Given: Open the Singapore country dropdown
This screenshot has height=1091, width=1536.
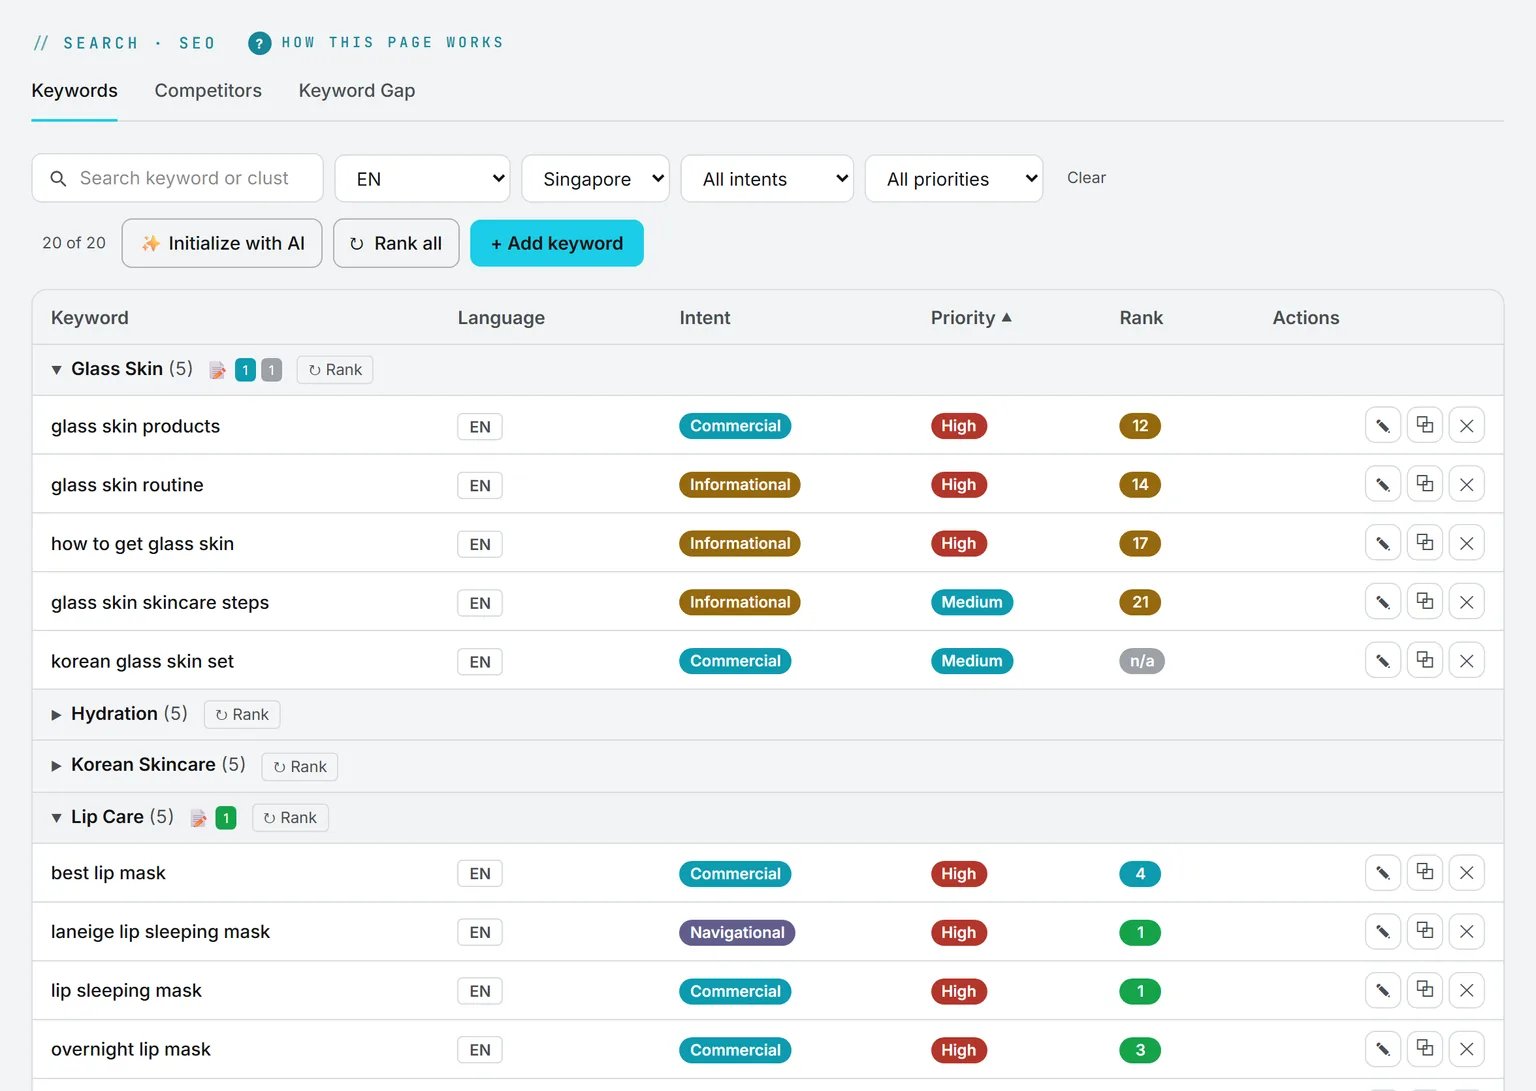Looking at the screenshot, I should (596, 178).
